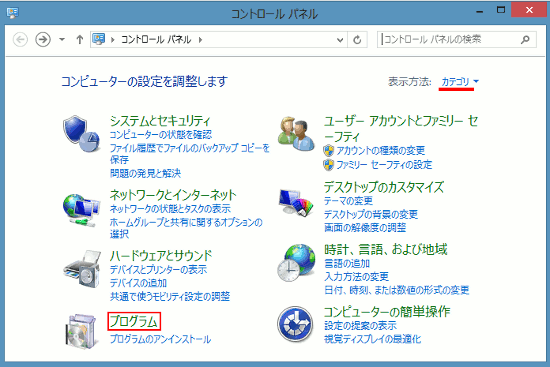Open コンピューターの簡単操作 category
550x367 pixels.
(x=387, y=312)
